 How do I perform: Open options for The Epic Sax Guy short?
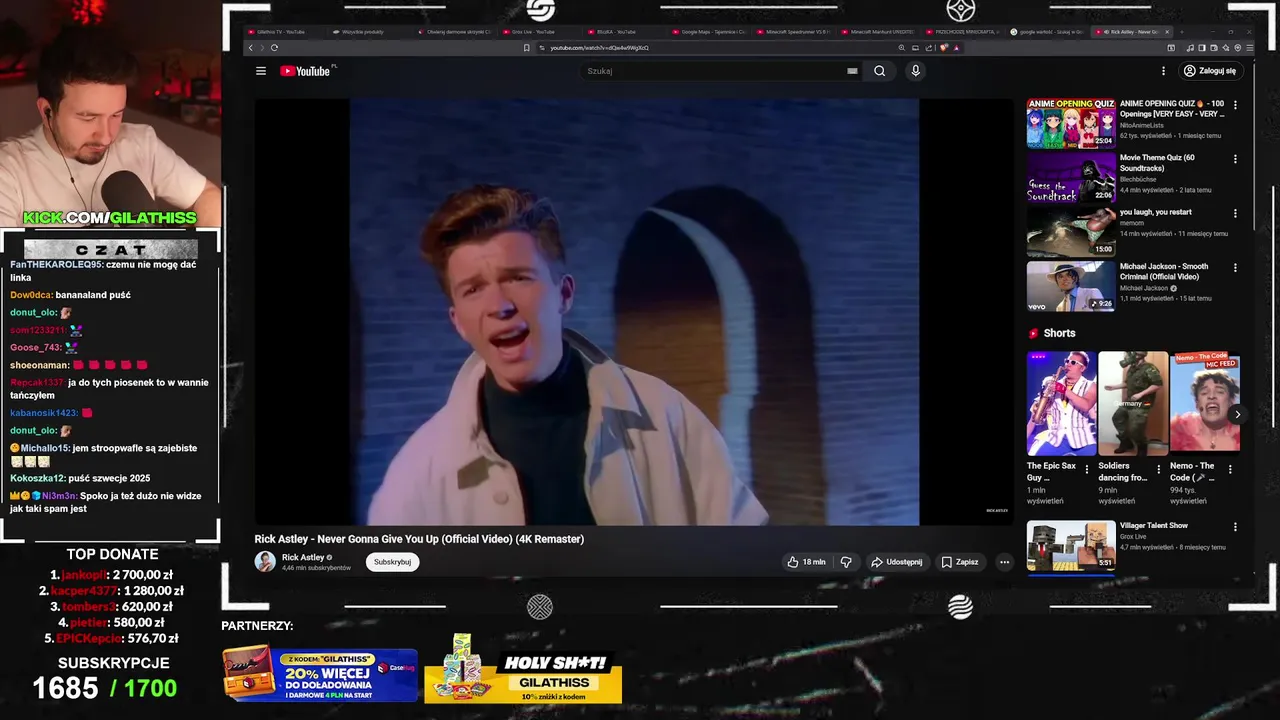pos(1087,468)
